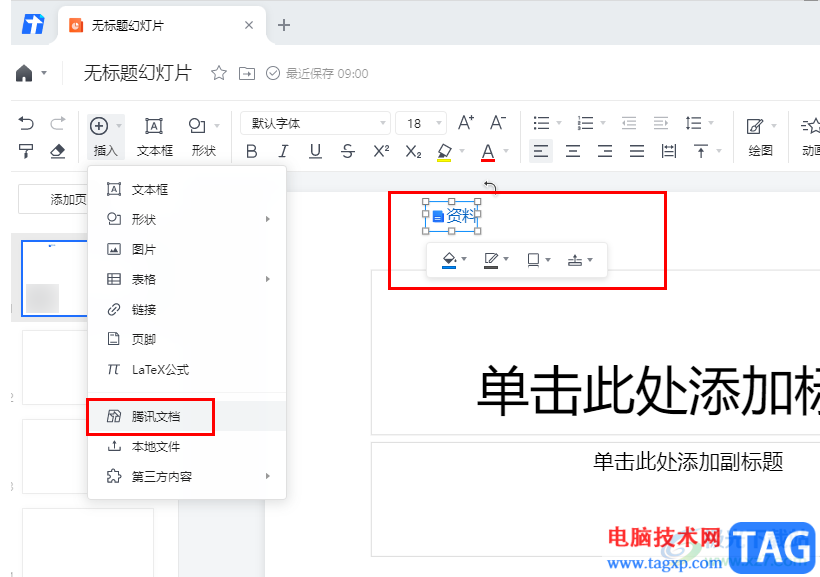
Task: Select first slide thumbnail
Action: point(54,278)
